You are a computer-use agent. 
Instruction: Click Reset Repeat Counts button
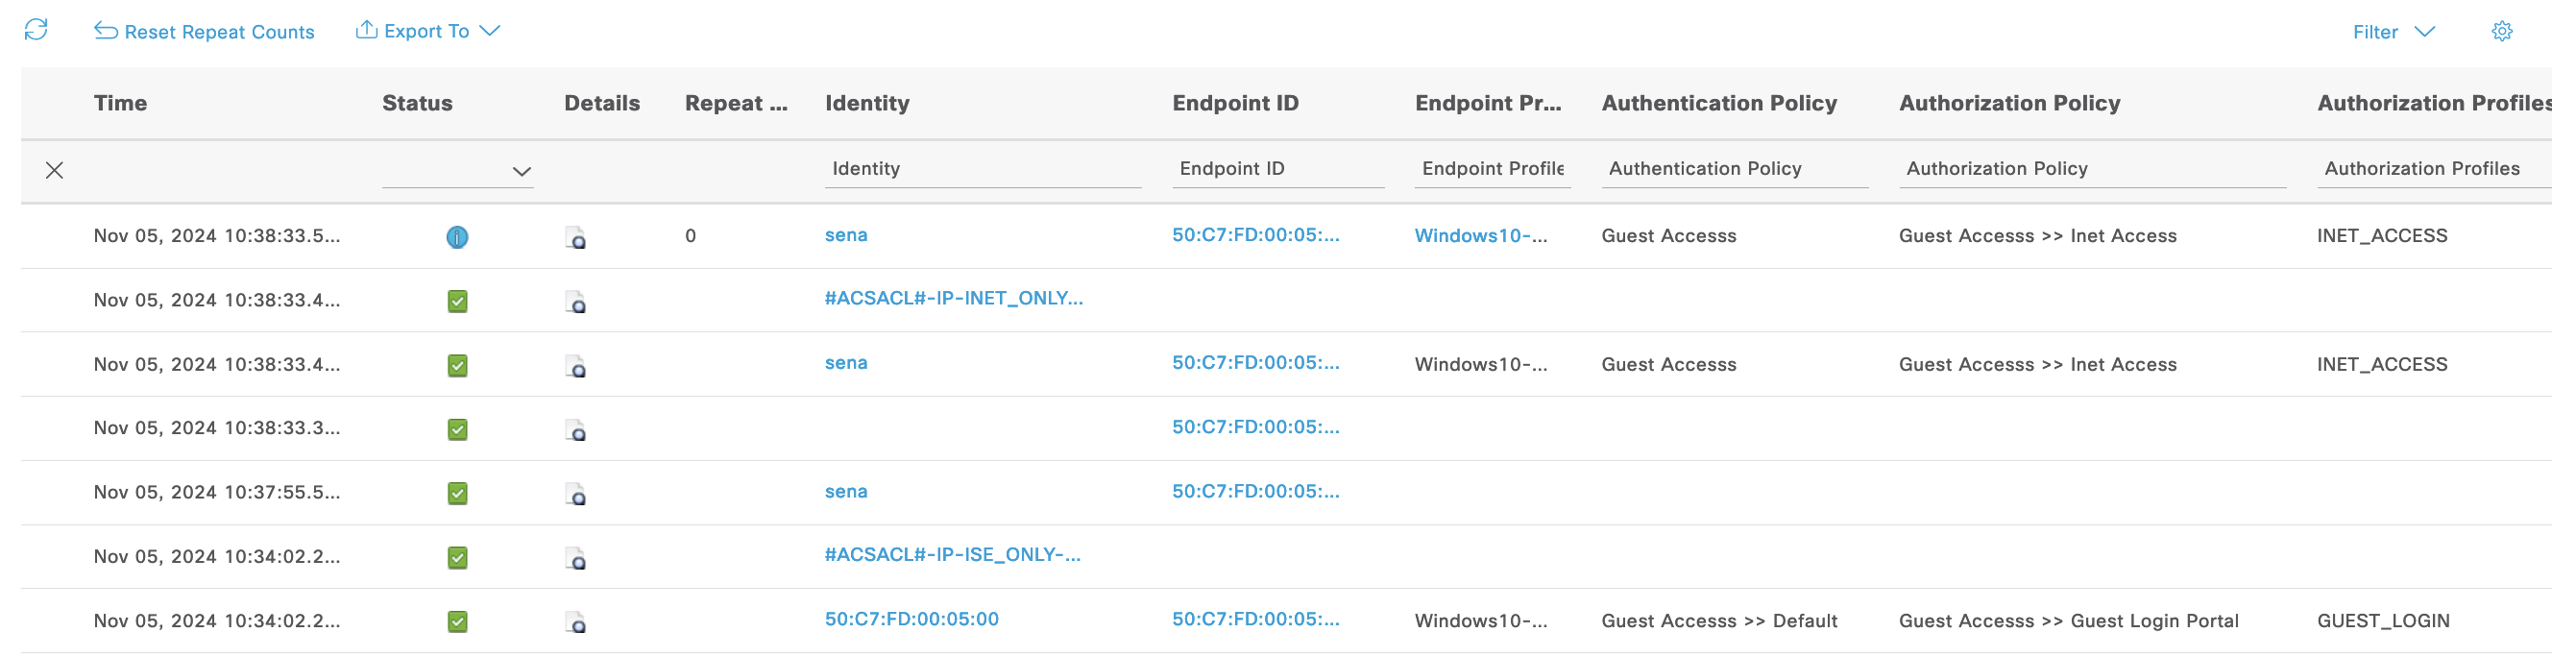coord(204,32)
